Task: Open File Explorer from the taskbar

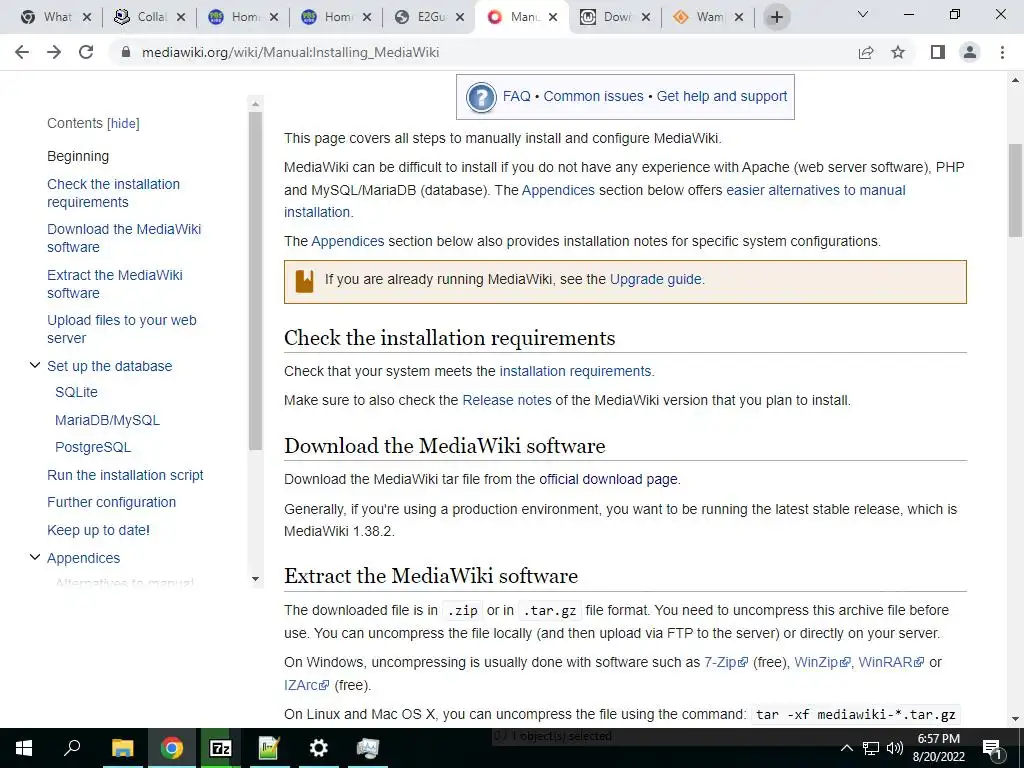Action: point(122,748)
